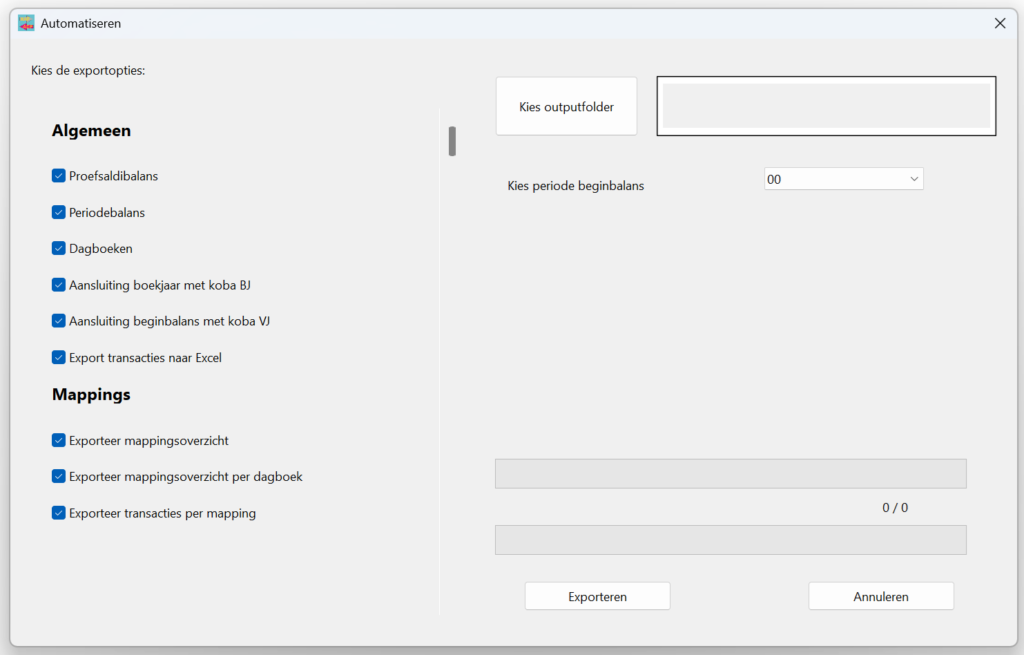Toggle Exporteer mappingsoverzicht per dagboek

pos(59,477)
